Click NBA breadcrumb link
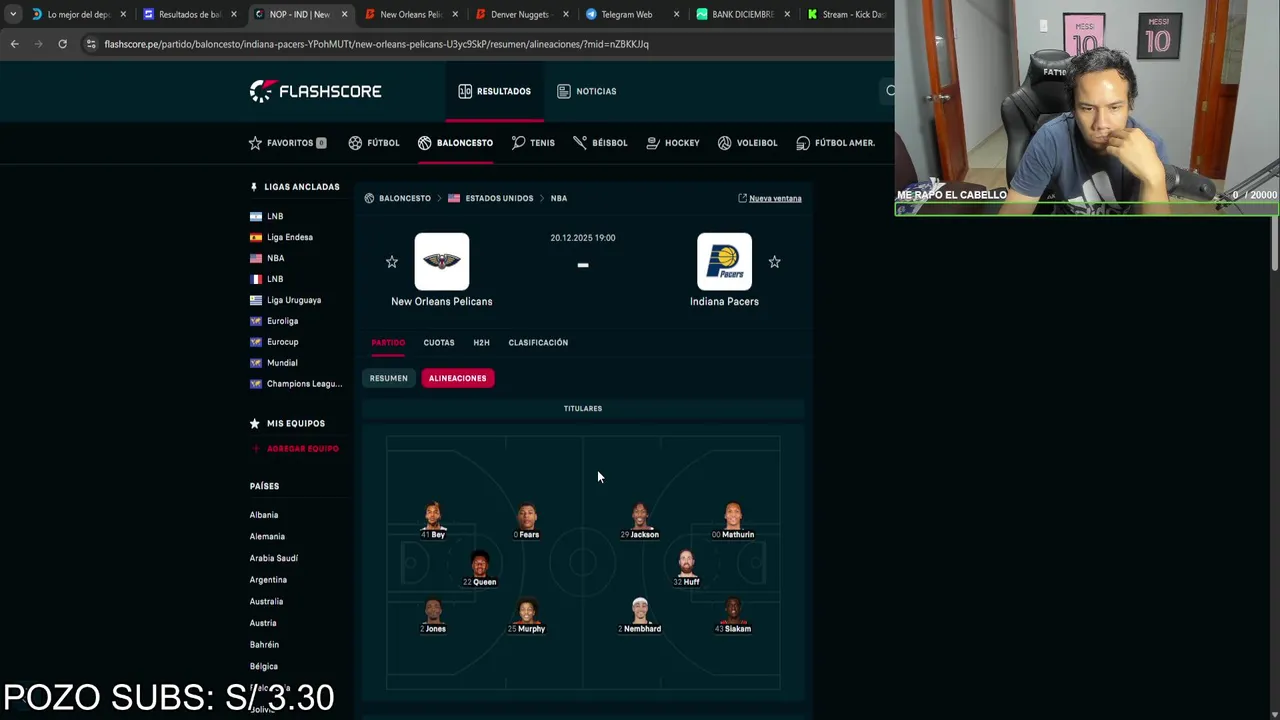Viewport: 1280px width, 720px height. click(x=559, y=198)
